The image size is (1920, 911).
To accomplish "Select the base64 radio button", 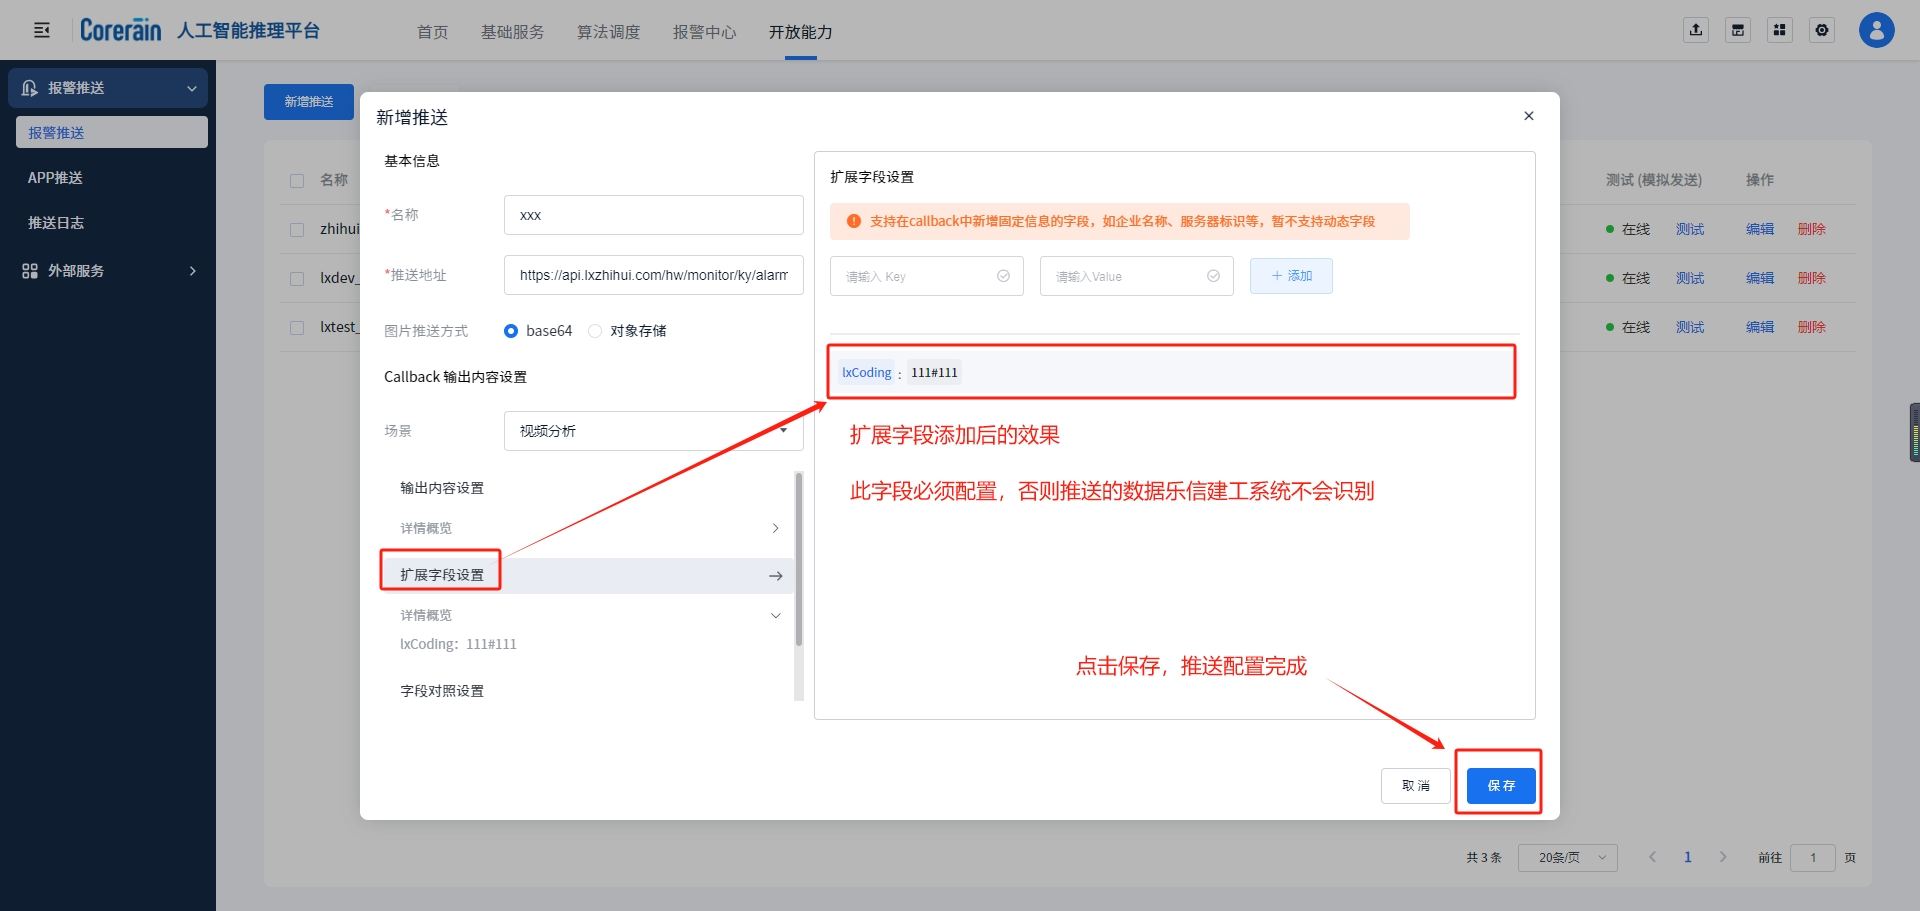I will pos(511,331).
